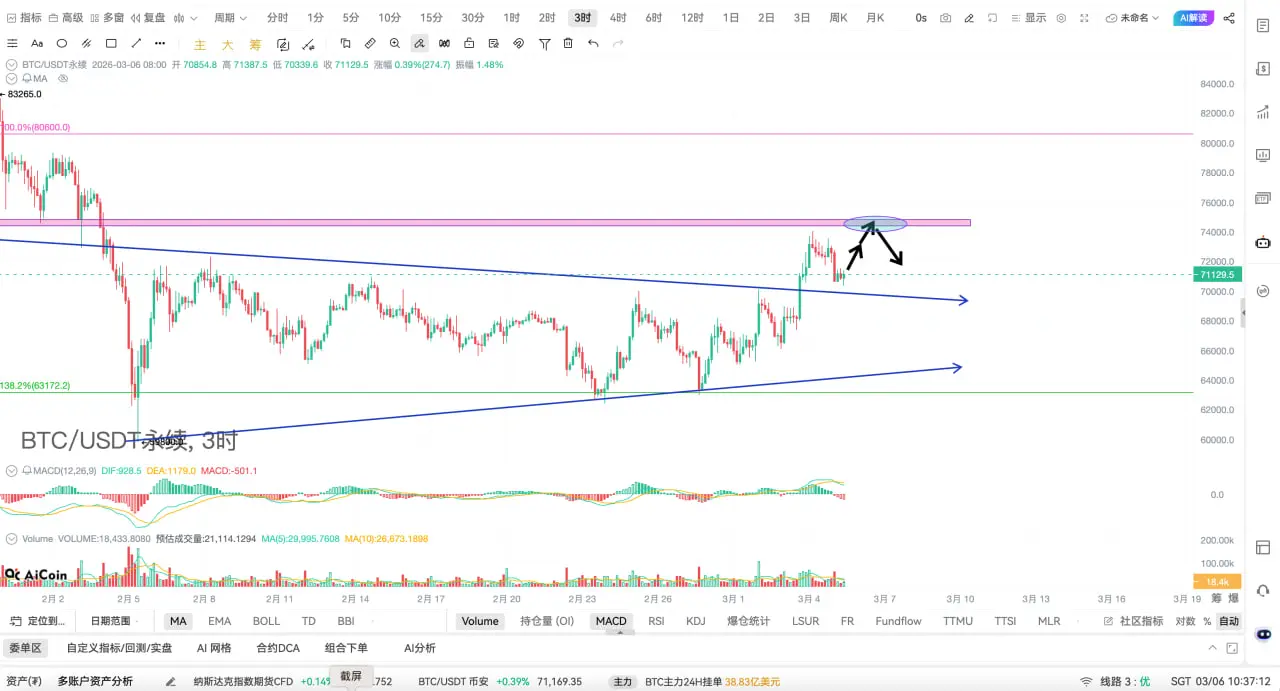Screen dimensions: 1280x691
Task: Click the 71129.5 current price label
Action: click(x=1217, y=274)
